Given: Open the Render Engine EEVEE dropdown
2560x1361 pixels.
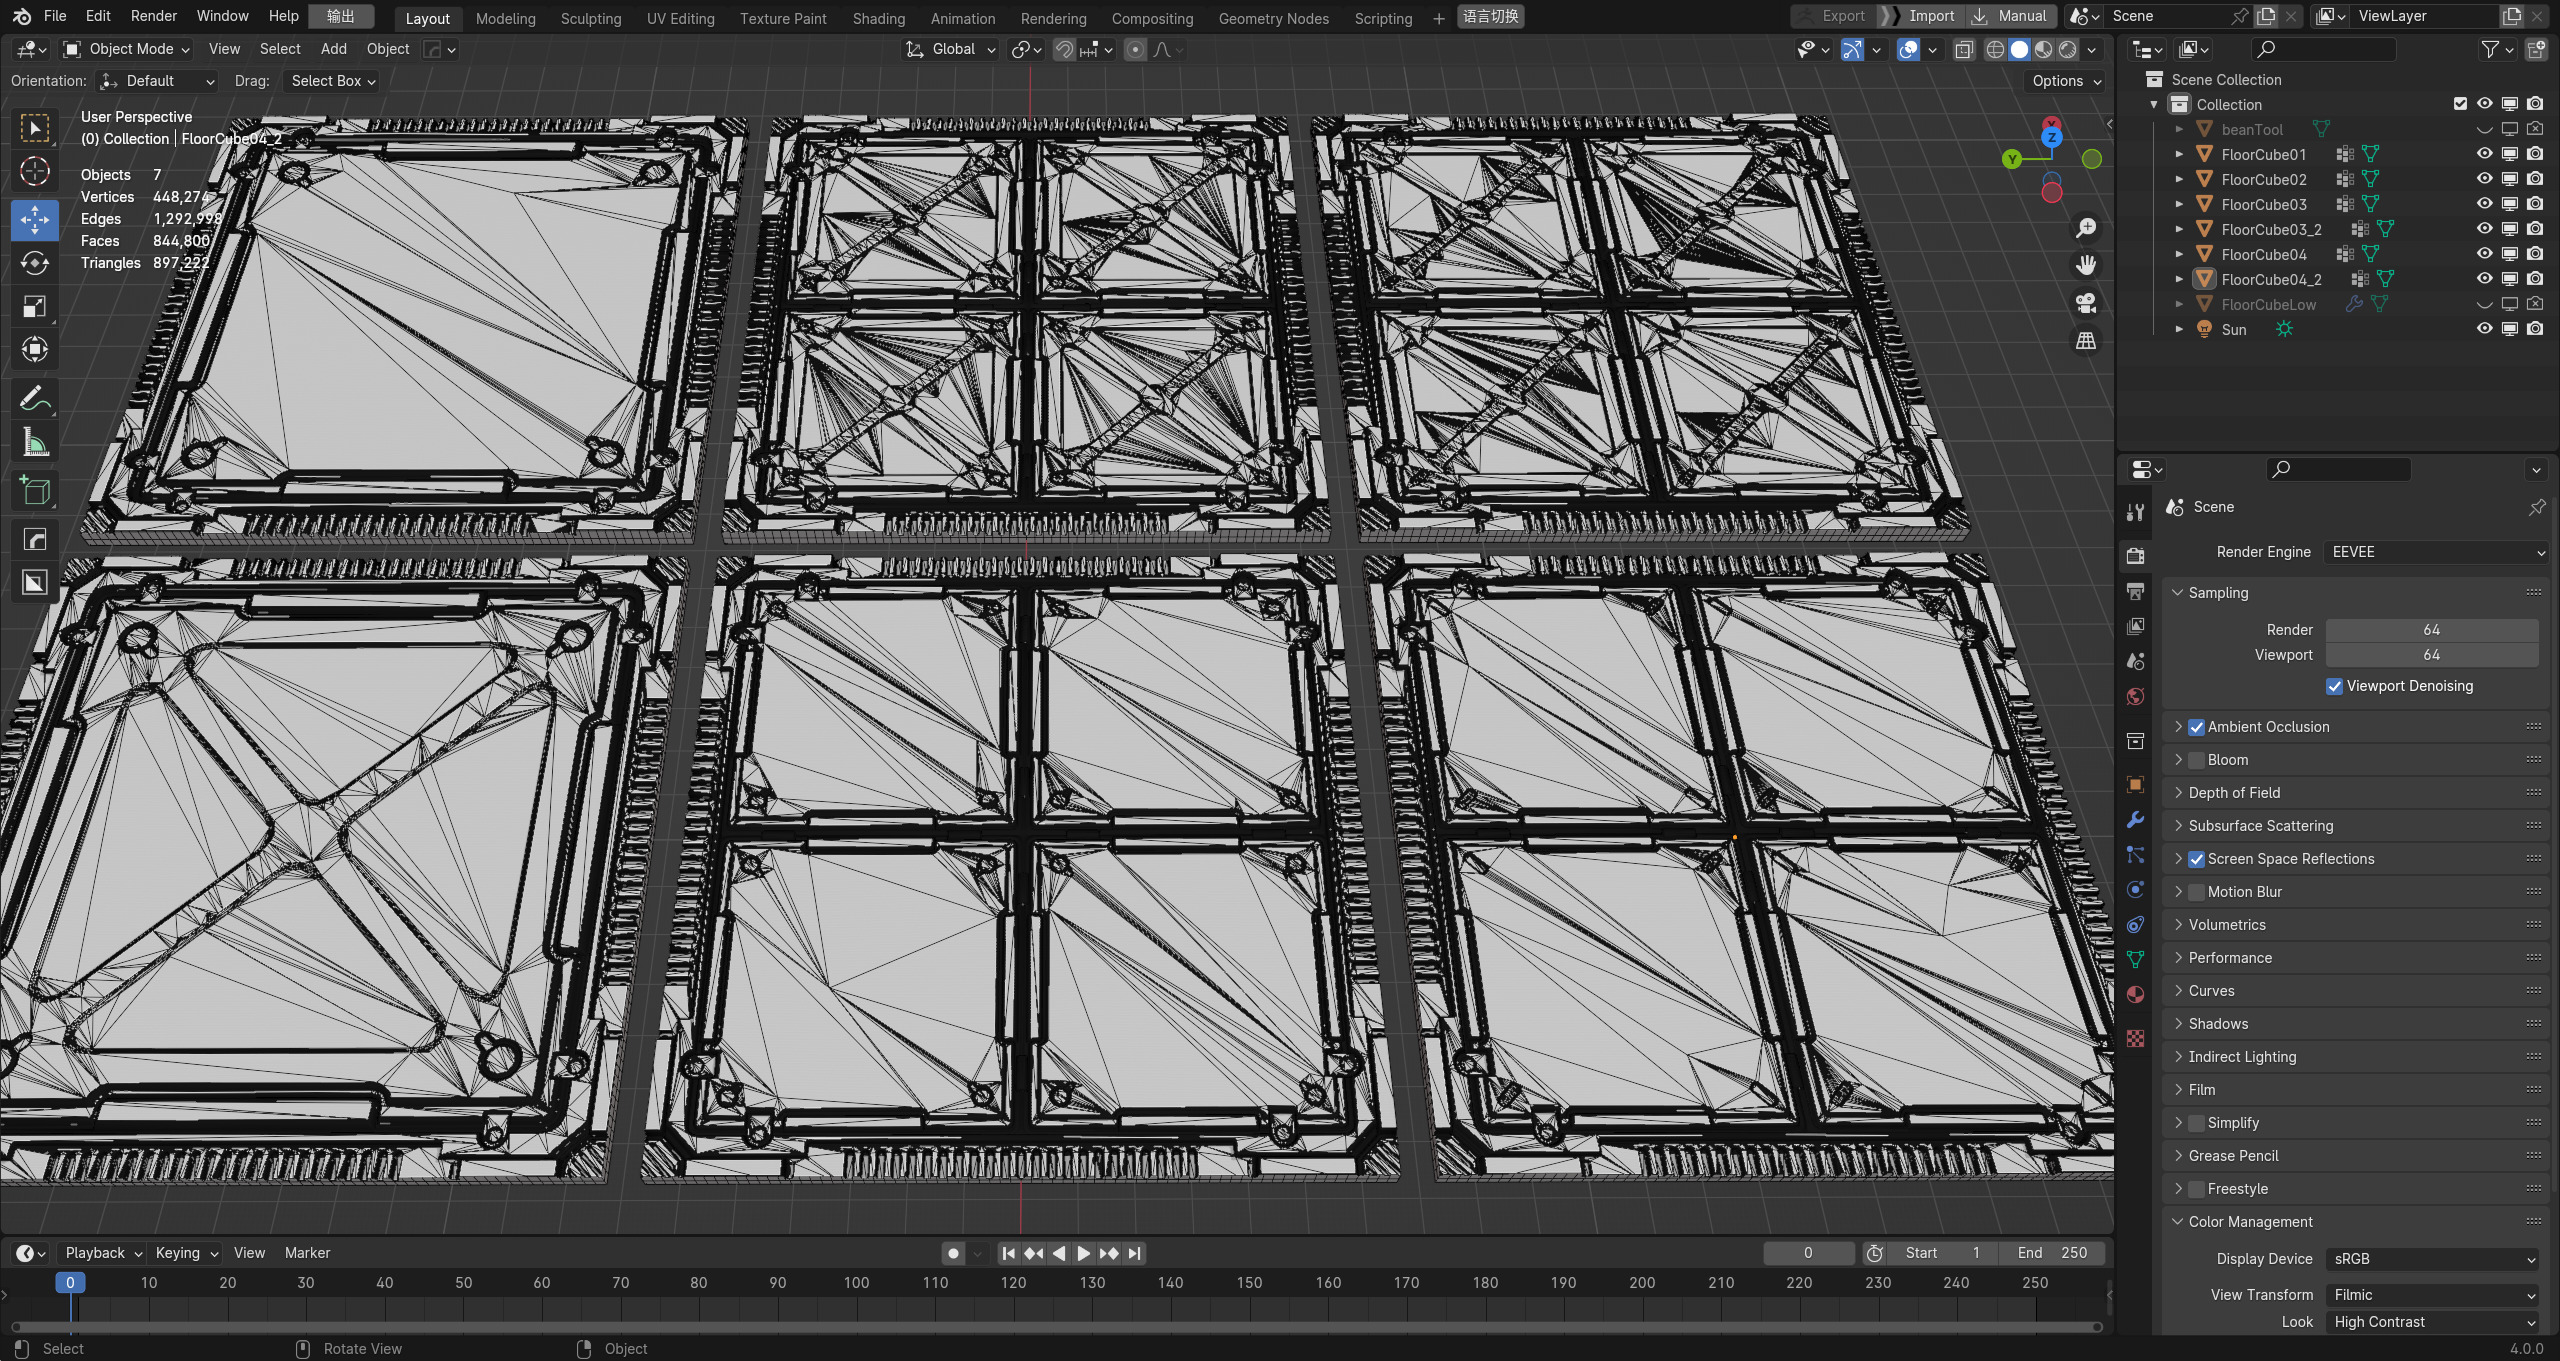Looking at the screenshot, I should click(2435, 552).
